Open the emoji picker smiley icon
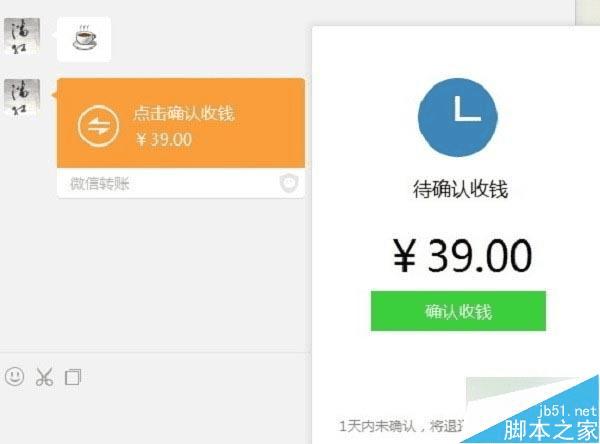The image size is (600, 444). click(15, 377)
